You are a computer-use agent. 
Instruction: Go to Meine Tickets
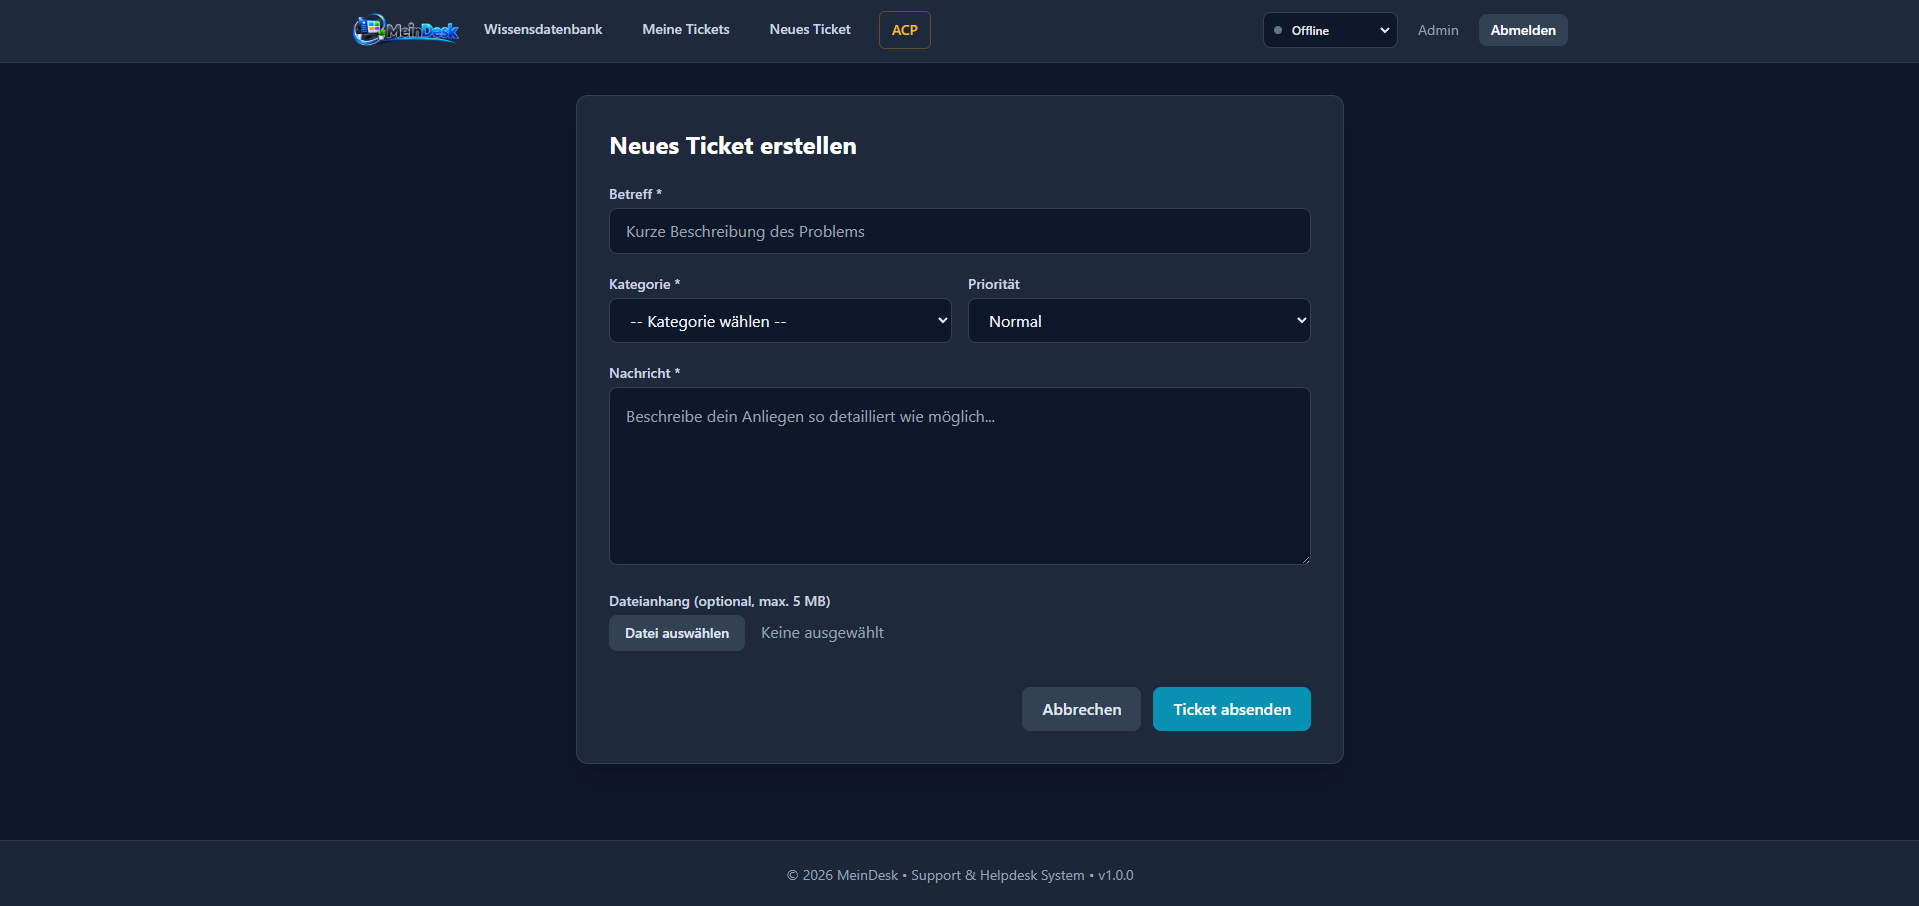pyautogui.click(x=686, y=30)
